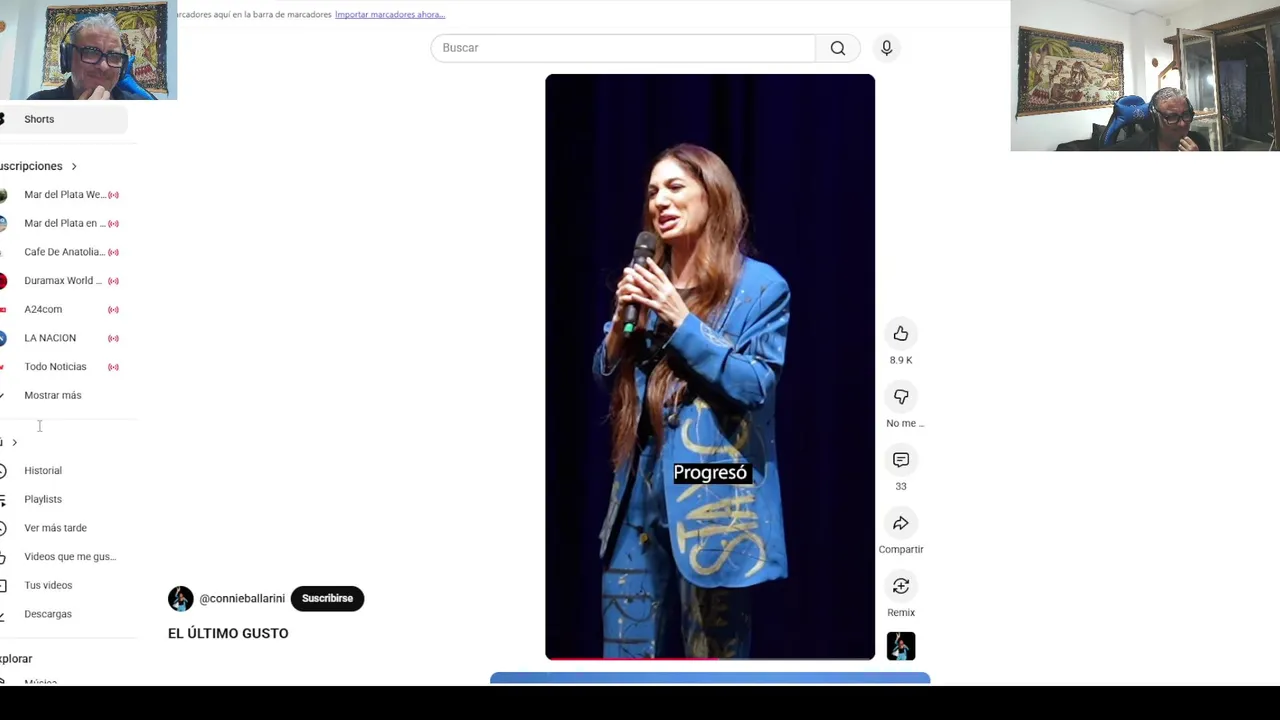Open Shorts in the sidebar
This screenshot has height=720, width=1280.
tap(64, 119)
